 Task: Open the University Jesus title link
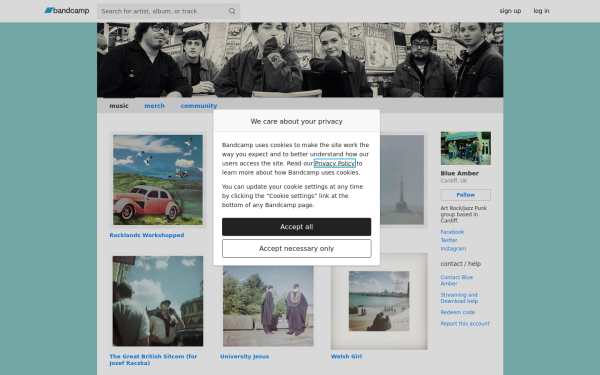pyautogui.click(x=245, y=356)
